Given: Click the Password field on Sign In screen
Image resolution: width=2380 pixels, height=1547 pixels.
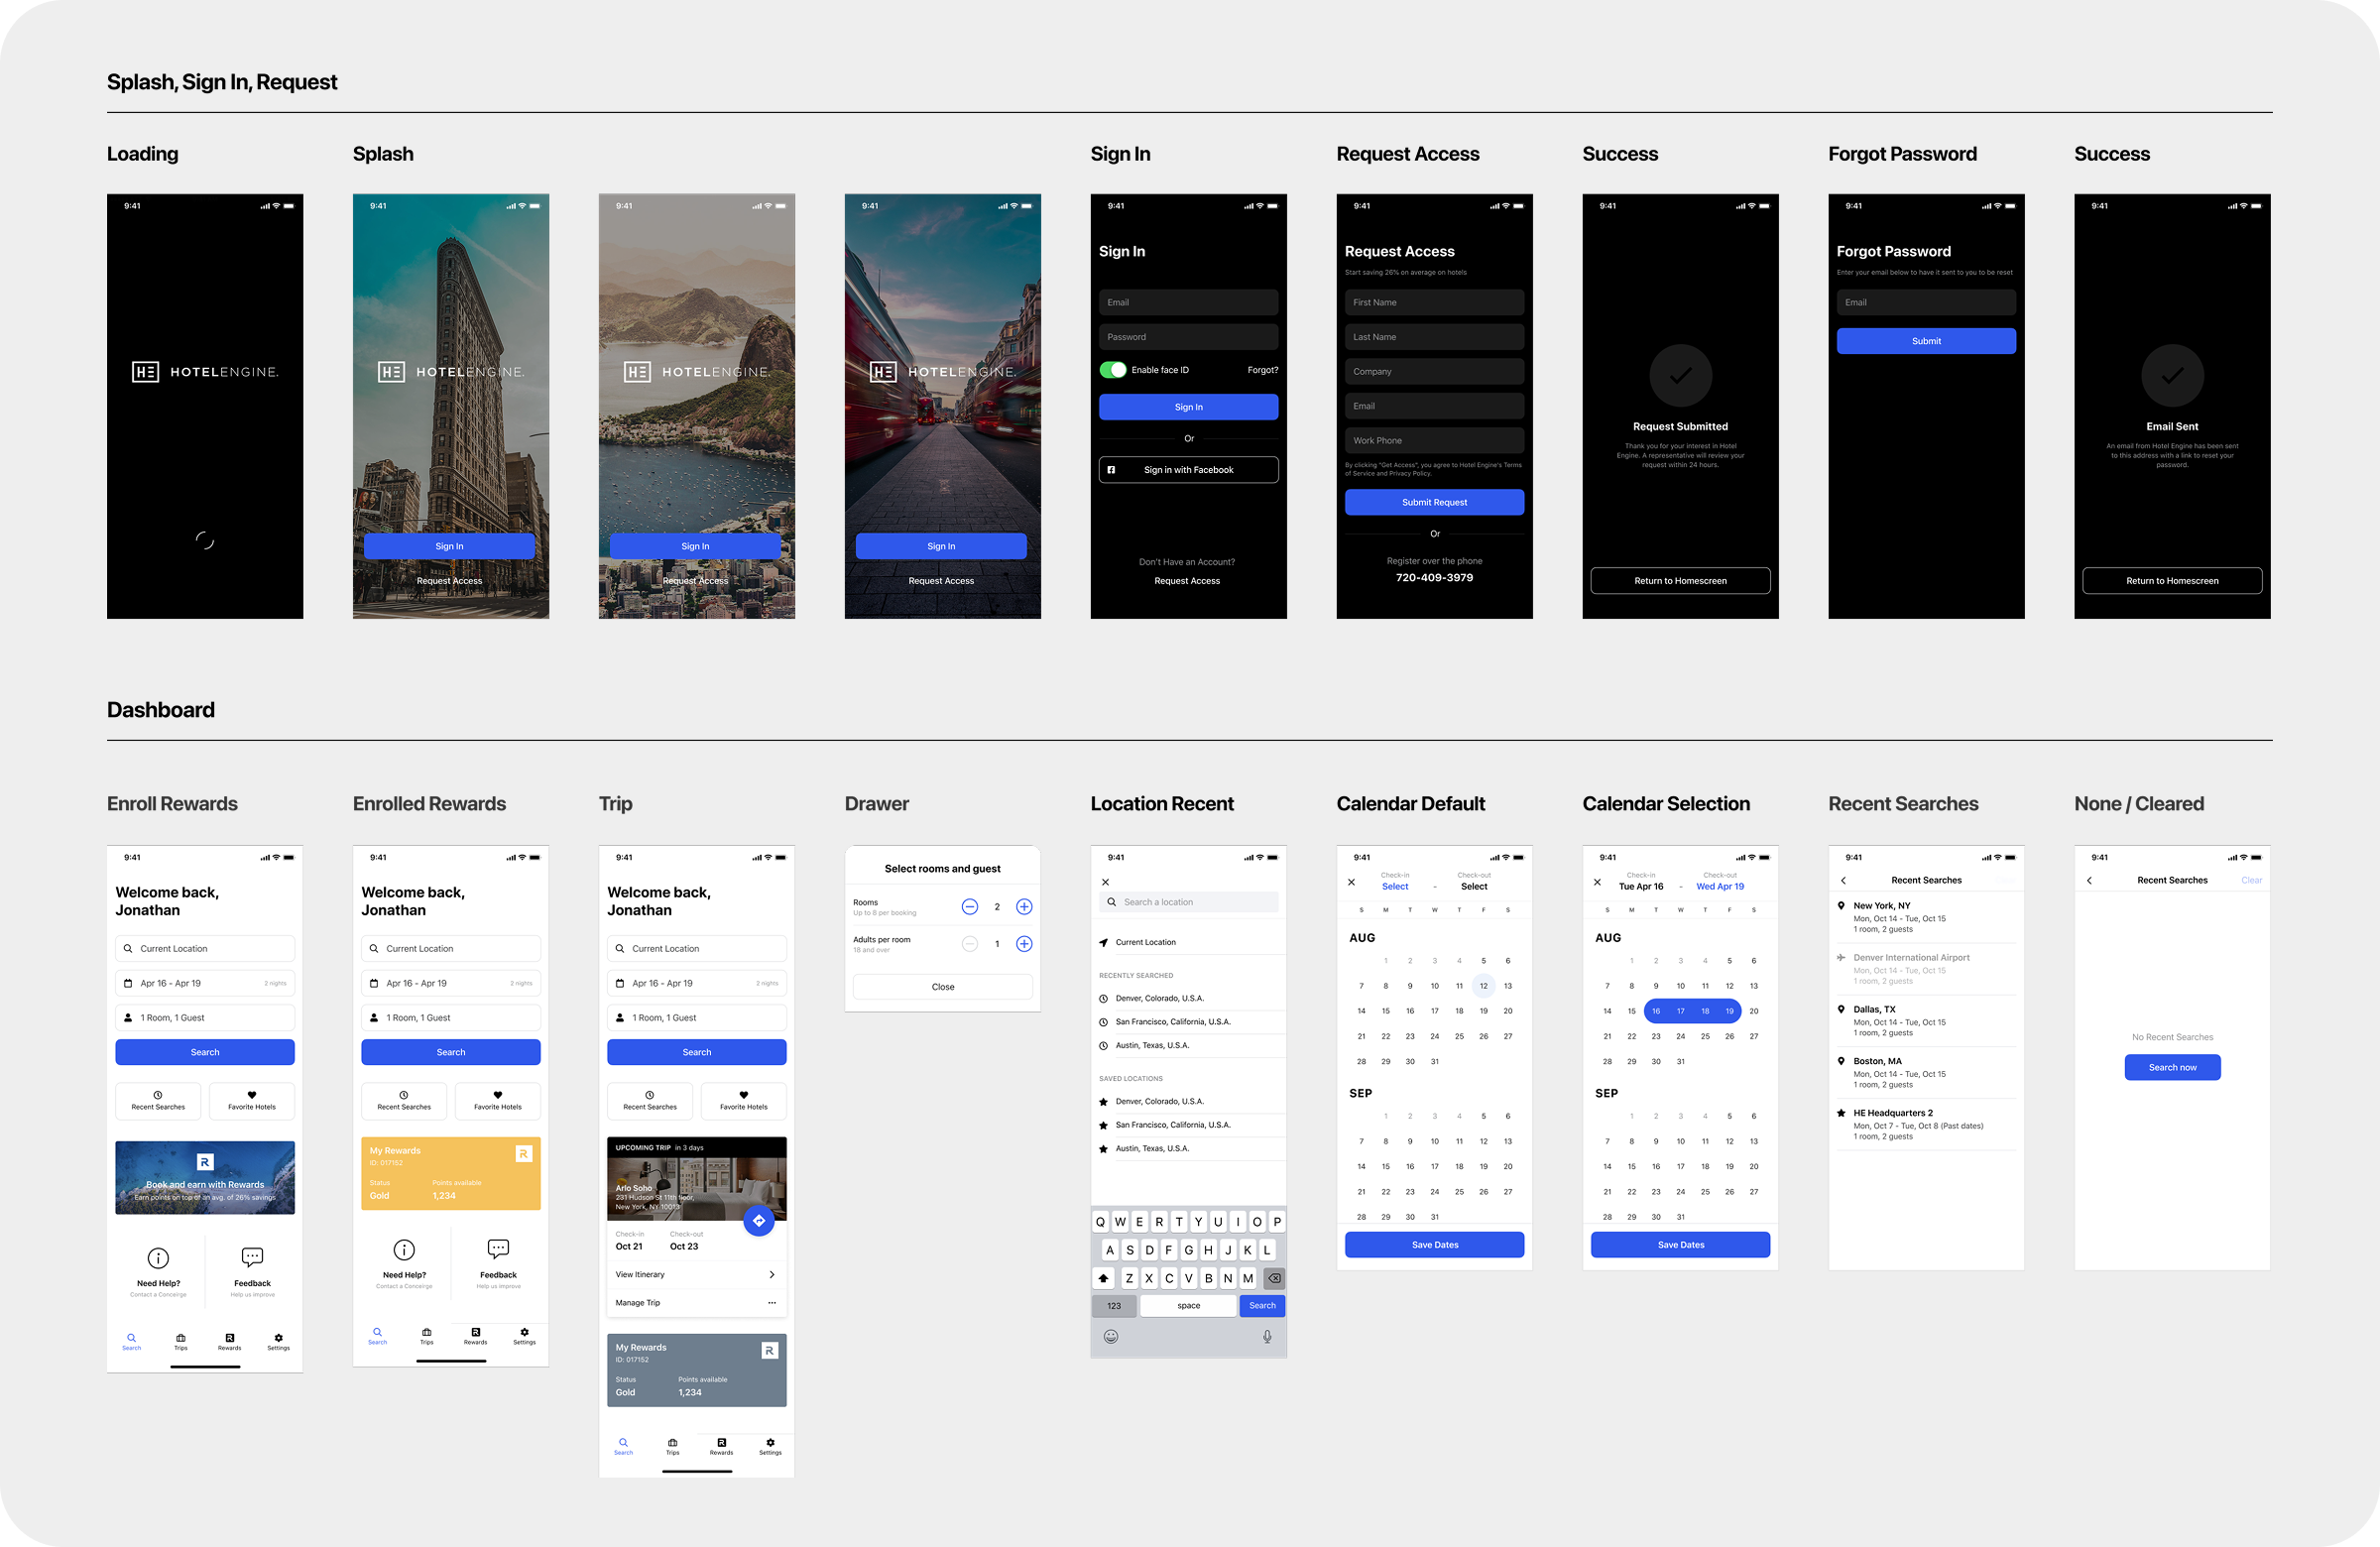Looking at the screenshot, I should pyautogui.click(x=1188, y=337).
